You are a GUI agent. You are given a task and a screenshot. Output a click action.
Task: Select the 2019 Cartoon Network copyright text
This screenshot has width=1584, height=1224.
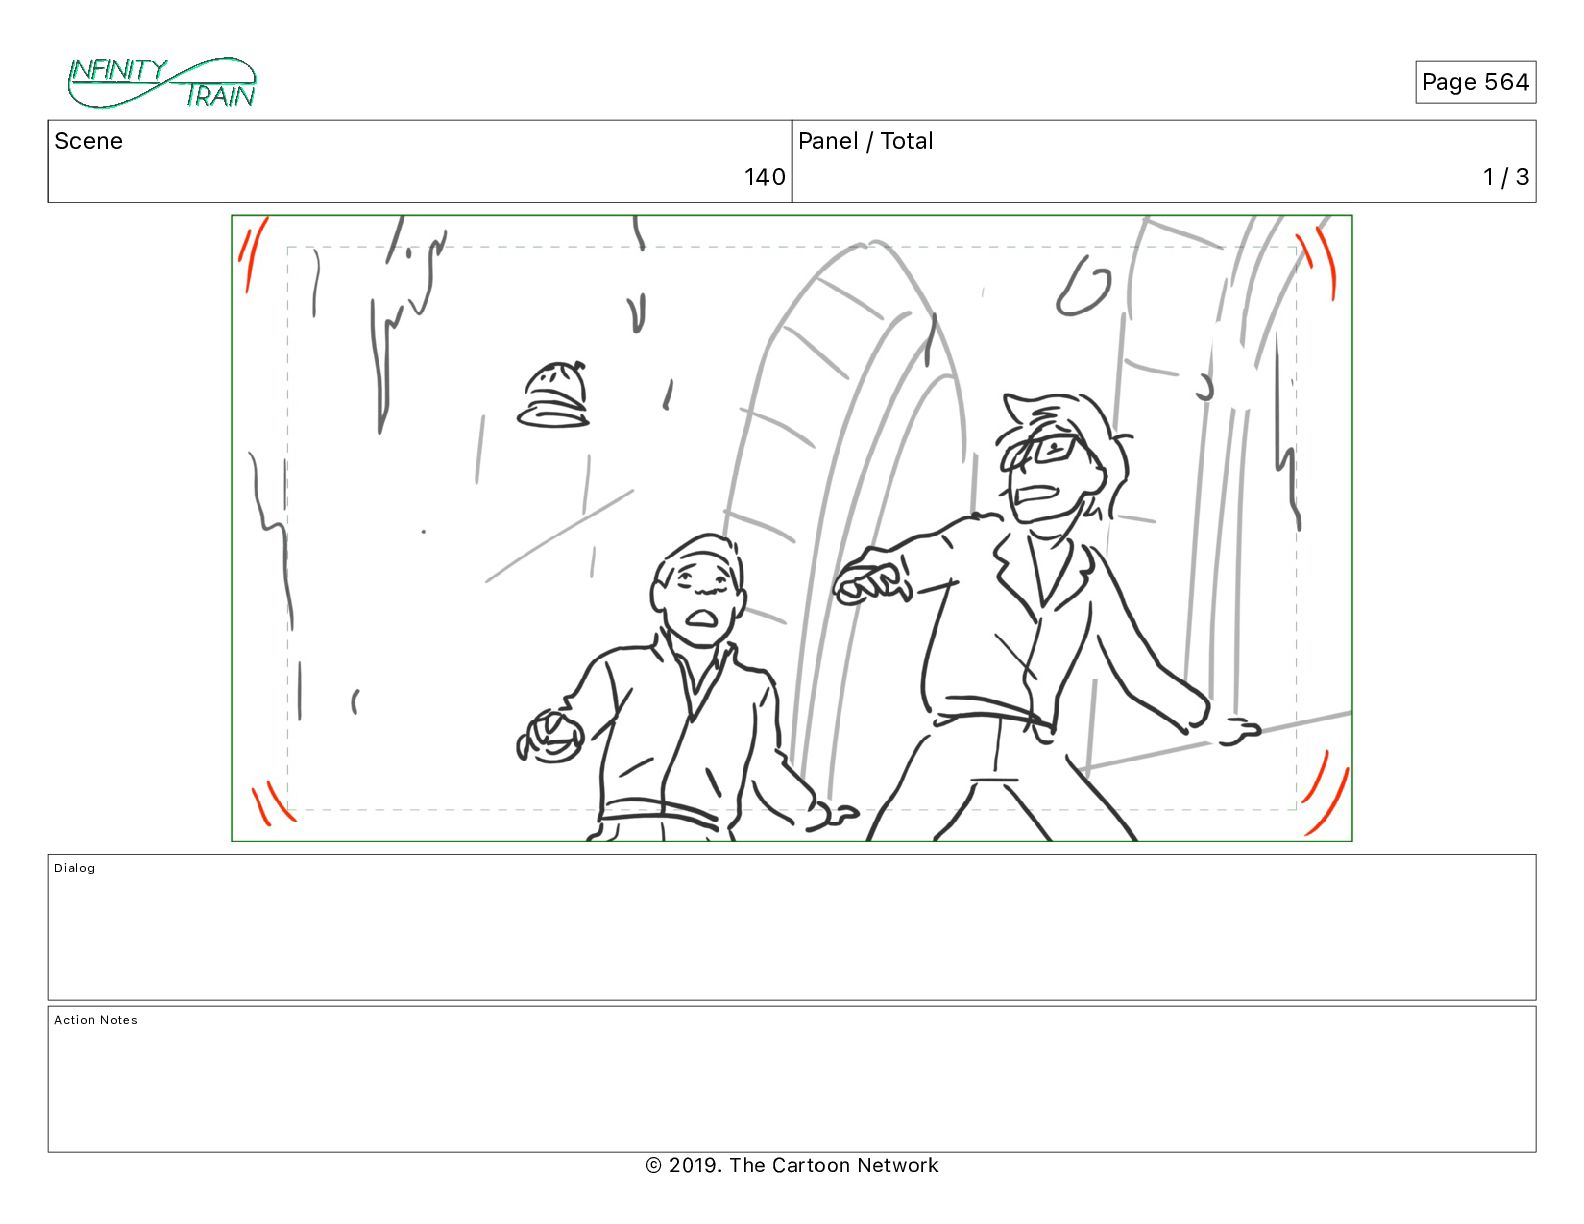coord(792,1165)
